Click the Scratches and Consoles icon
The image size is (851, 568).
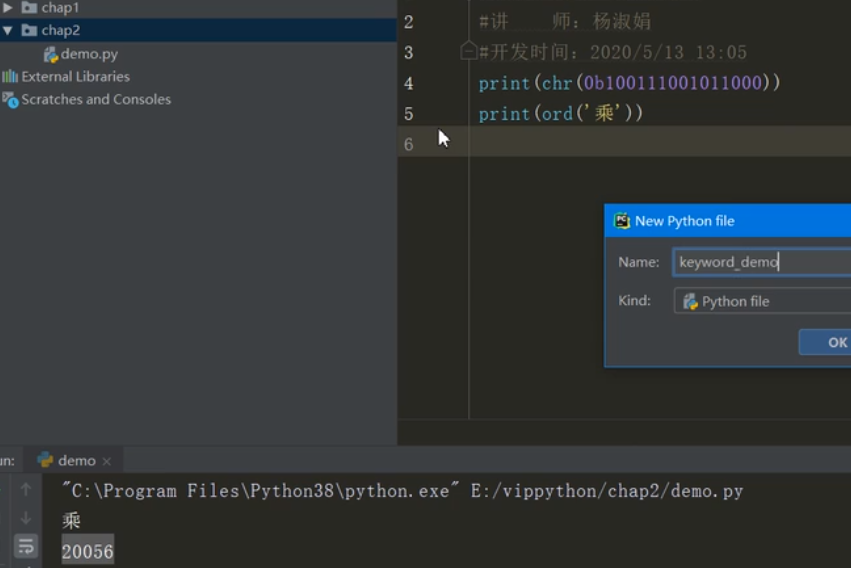[10, 100]
